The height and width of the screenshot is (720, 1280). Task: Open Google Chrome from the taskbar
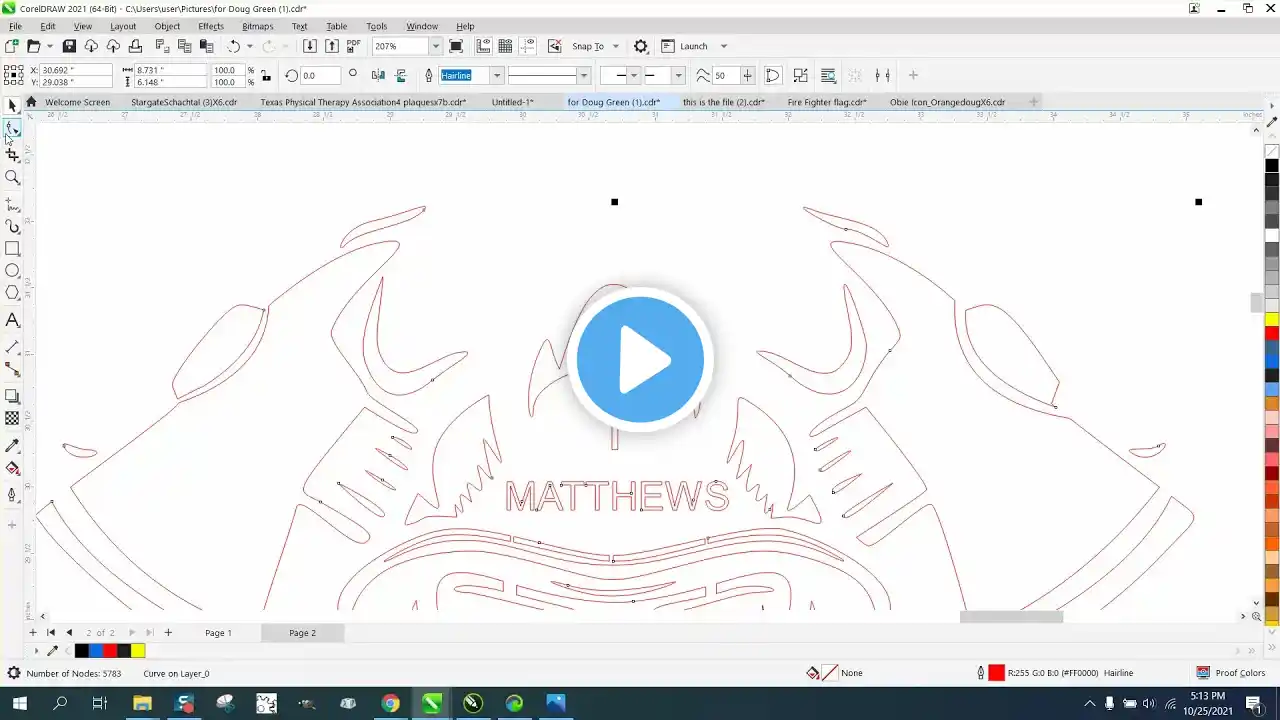(x=390, y=704)
